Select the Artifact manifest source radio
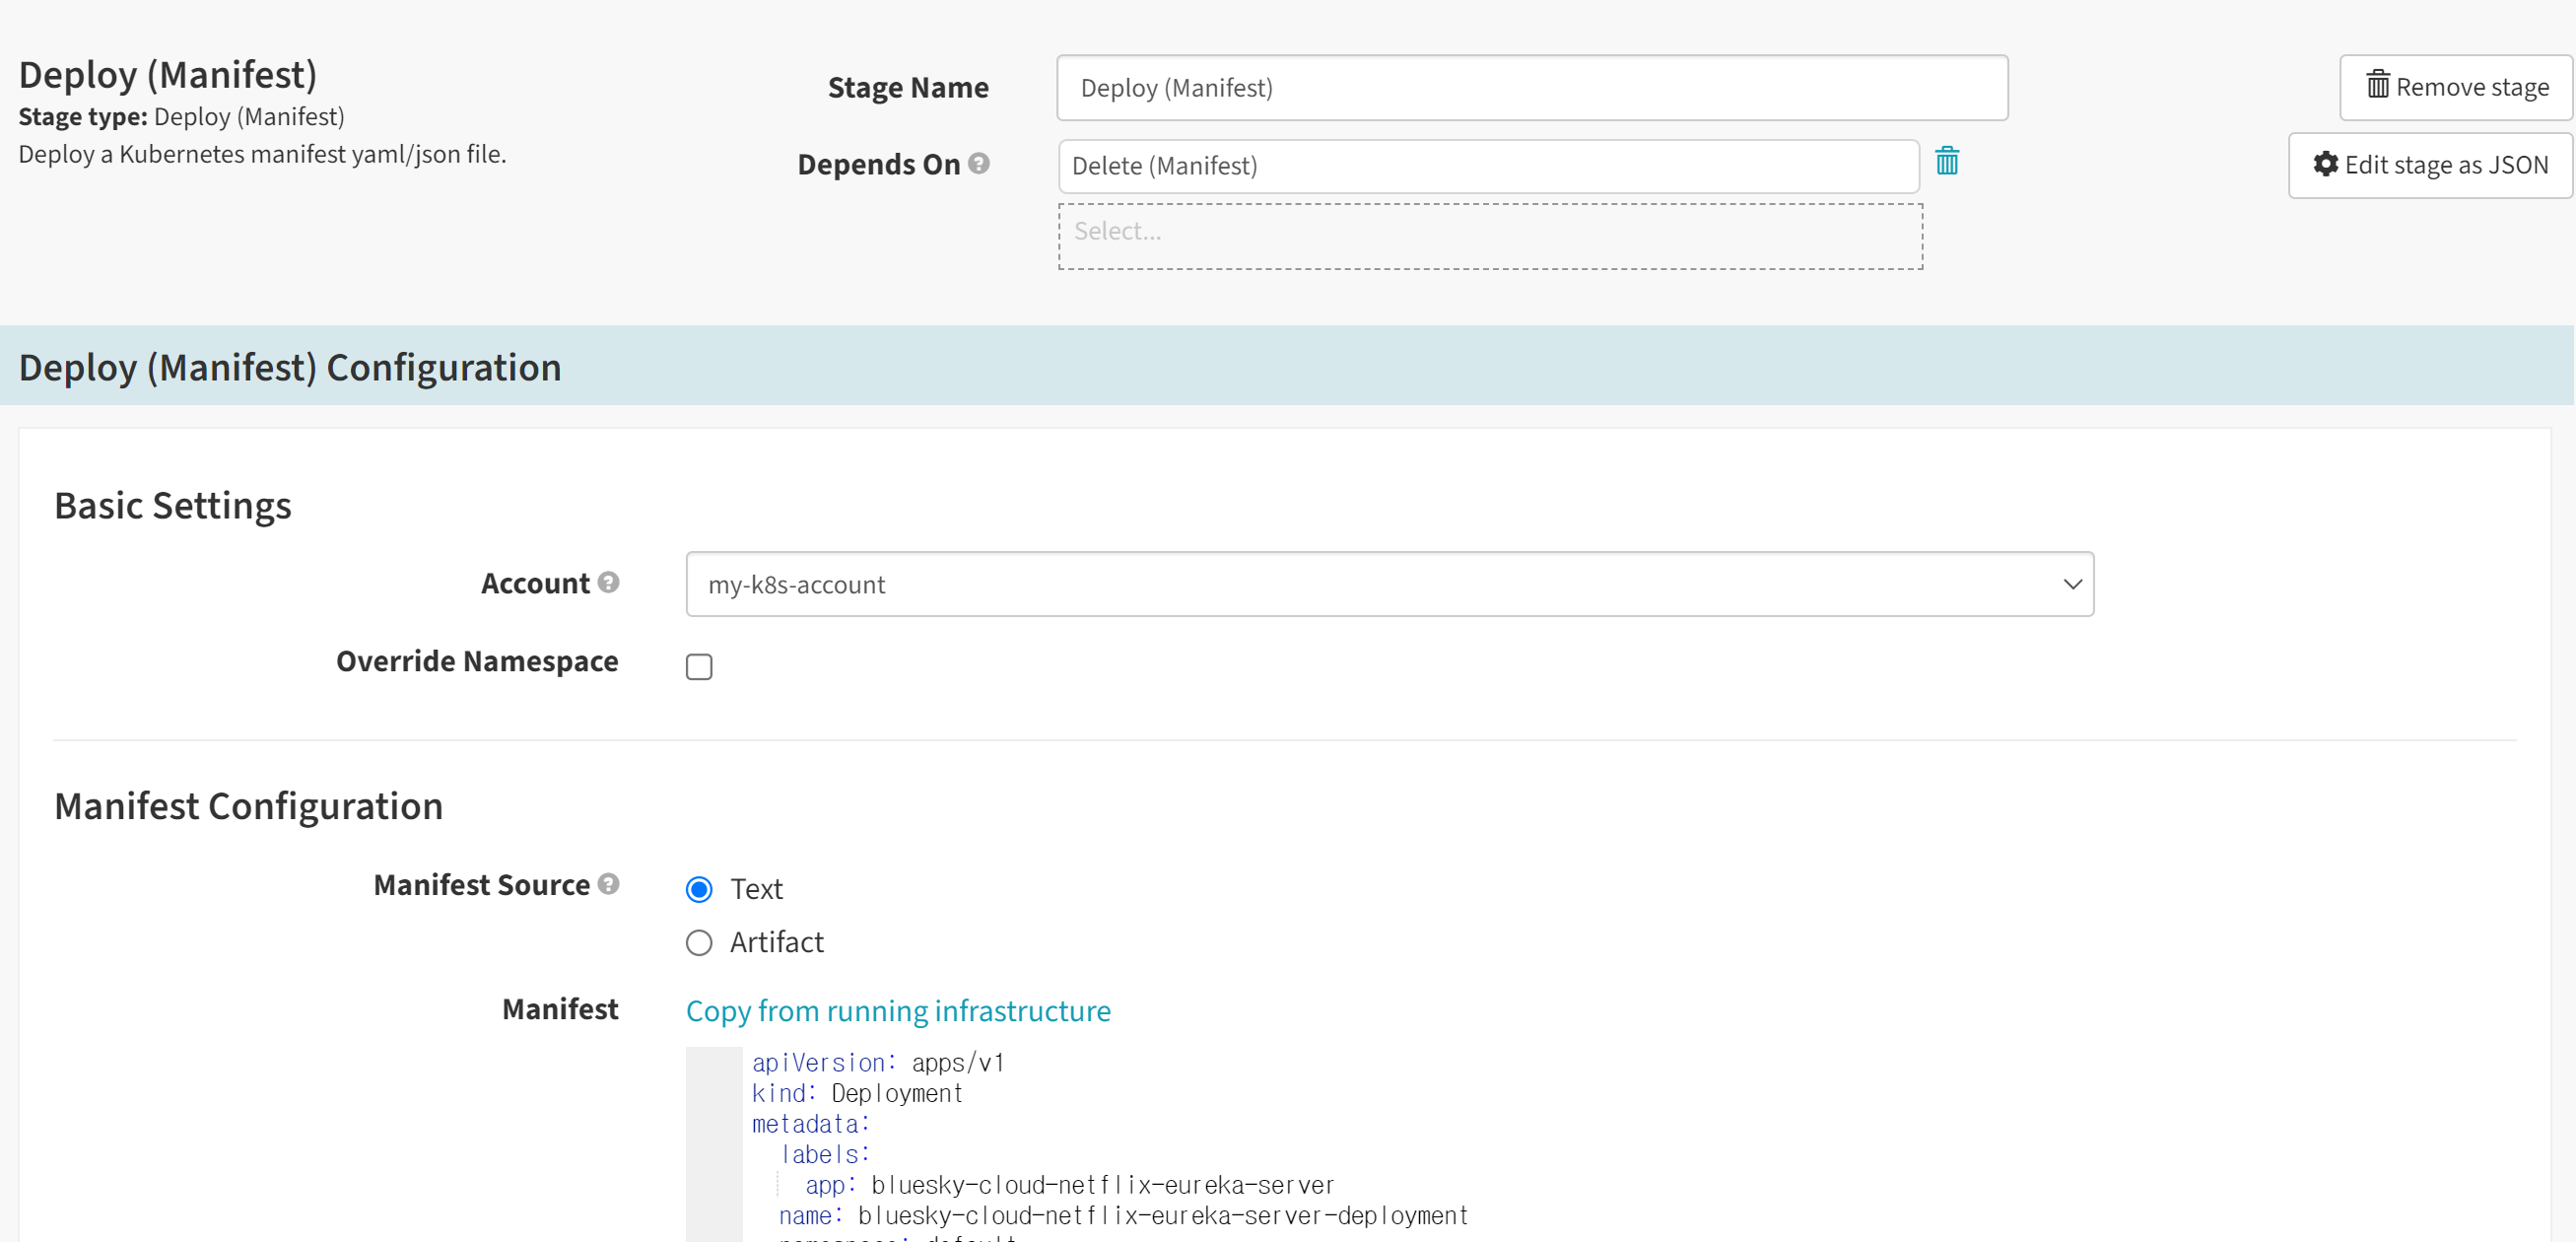 699,943
